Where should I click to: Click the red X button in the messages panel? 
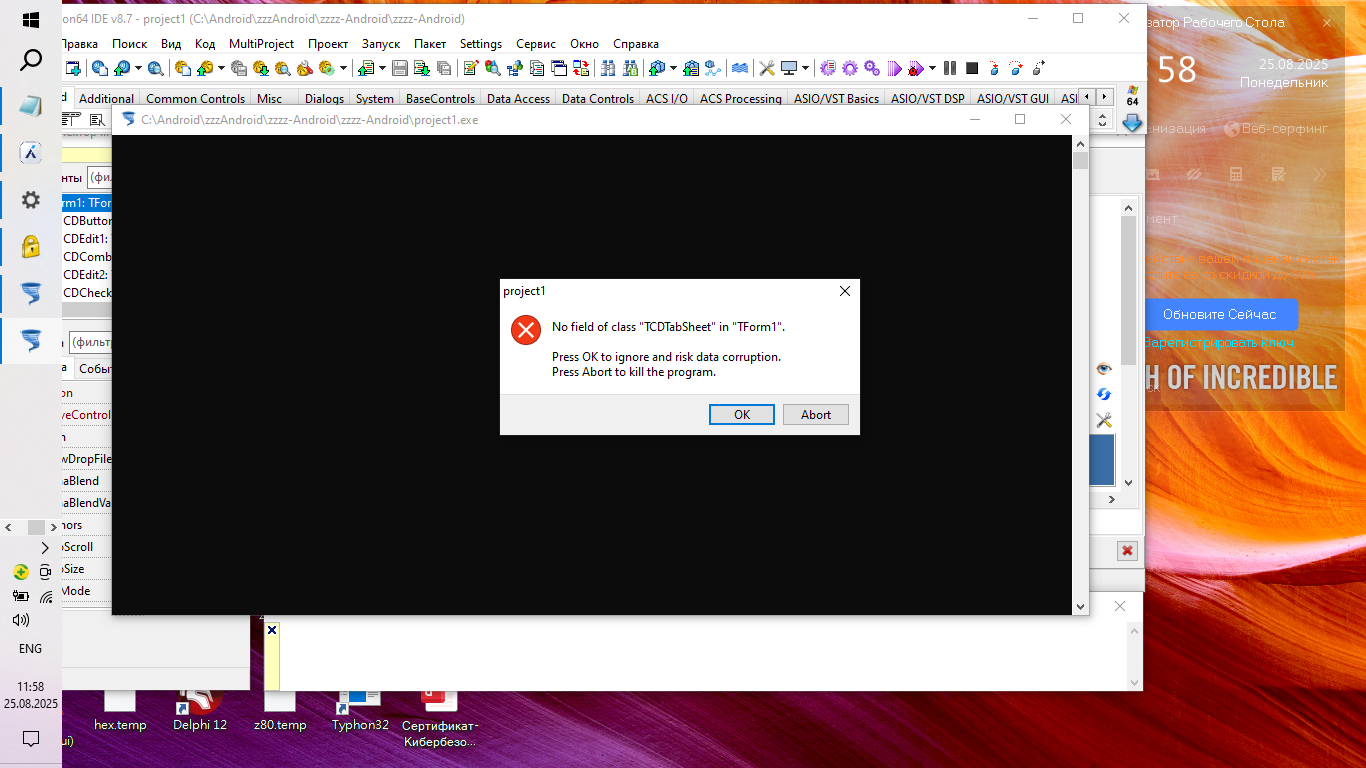(x=1127, y=551)
